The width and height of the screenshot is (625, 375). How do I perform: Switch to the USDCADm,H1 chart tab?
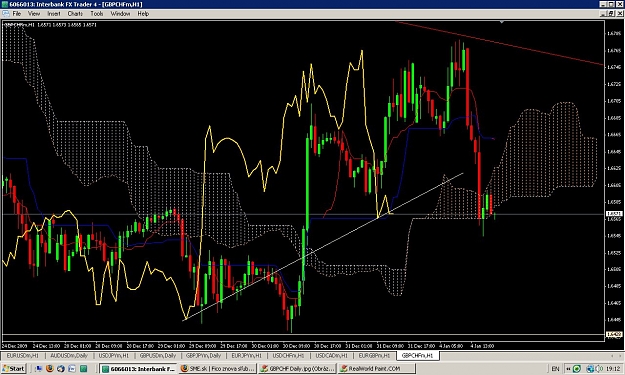(331, 355)
